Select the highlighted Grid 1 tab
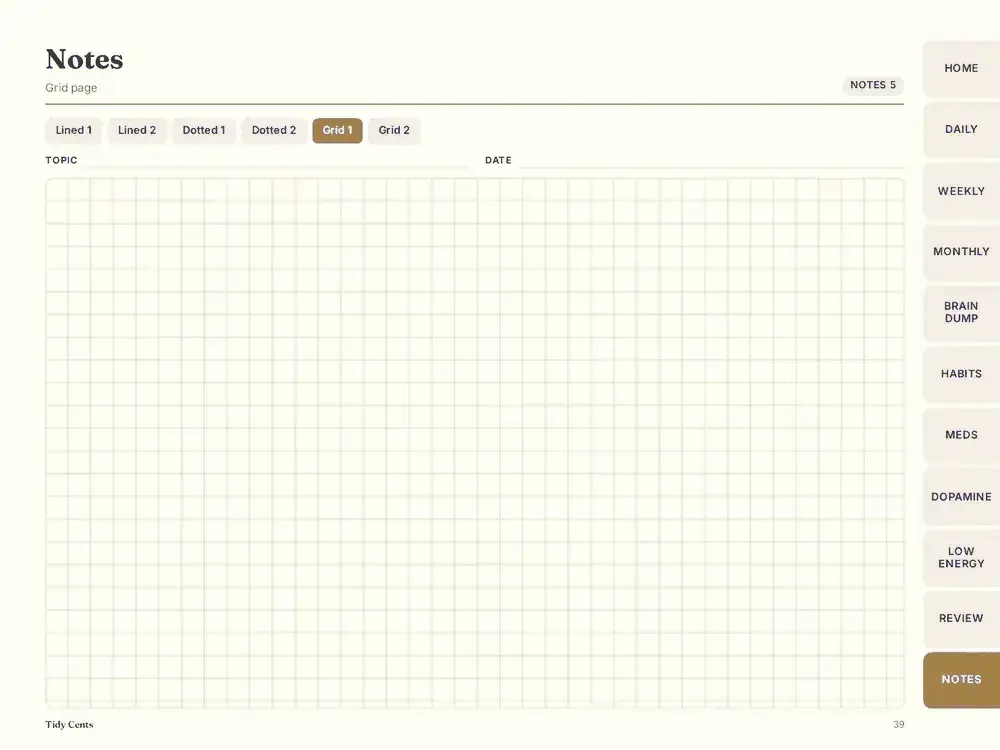 (x=337, y=130)
